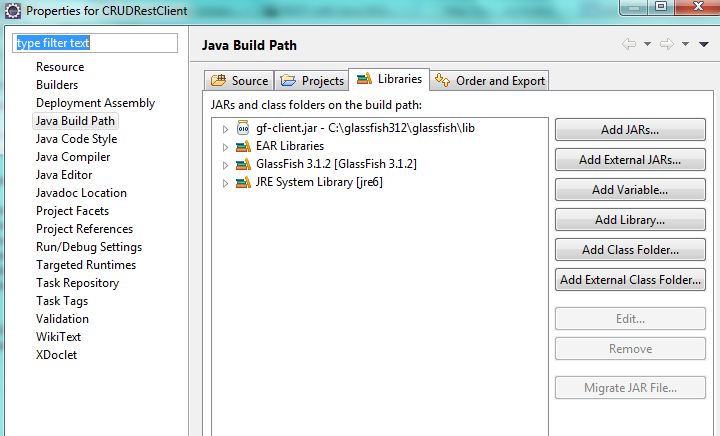Click the type filter text field
Image resolution: width=720 pixels, height=436 pixels.
[x=95, y=44]
